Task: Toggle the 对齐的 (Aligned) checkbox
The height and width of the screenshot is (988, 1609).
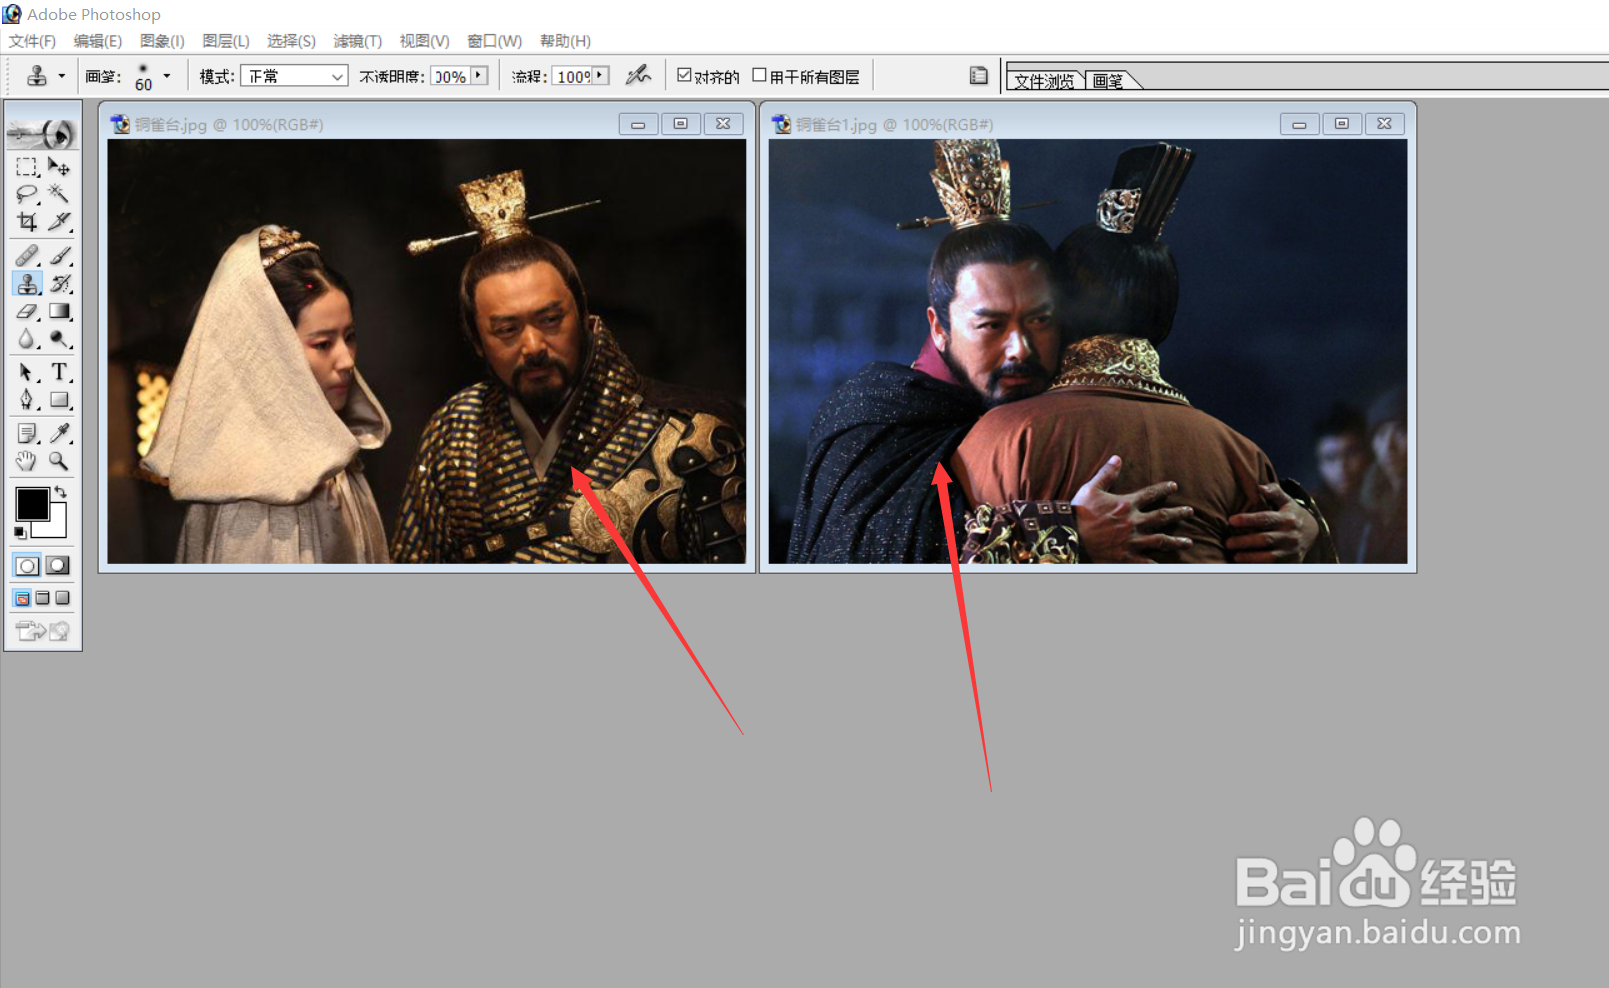Action: click(x=684, y=75)
